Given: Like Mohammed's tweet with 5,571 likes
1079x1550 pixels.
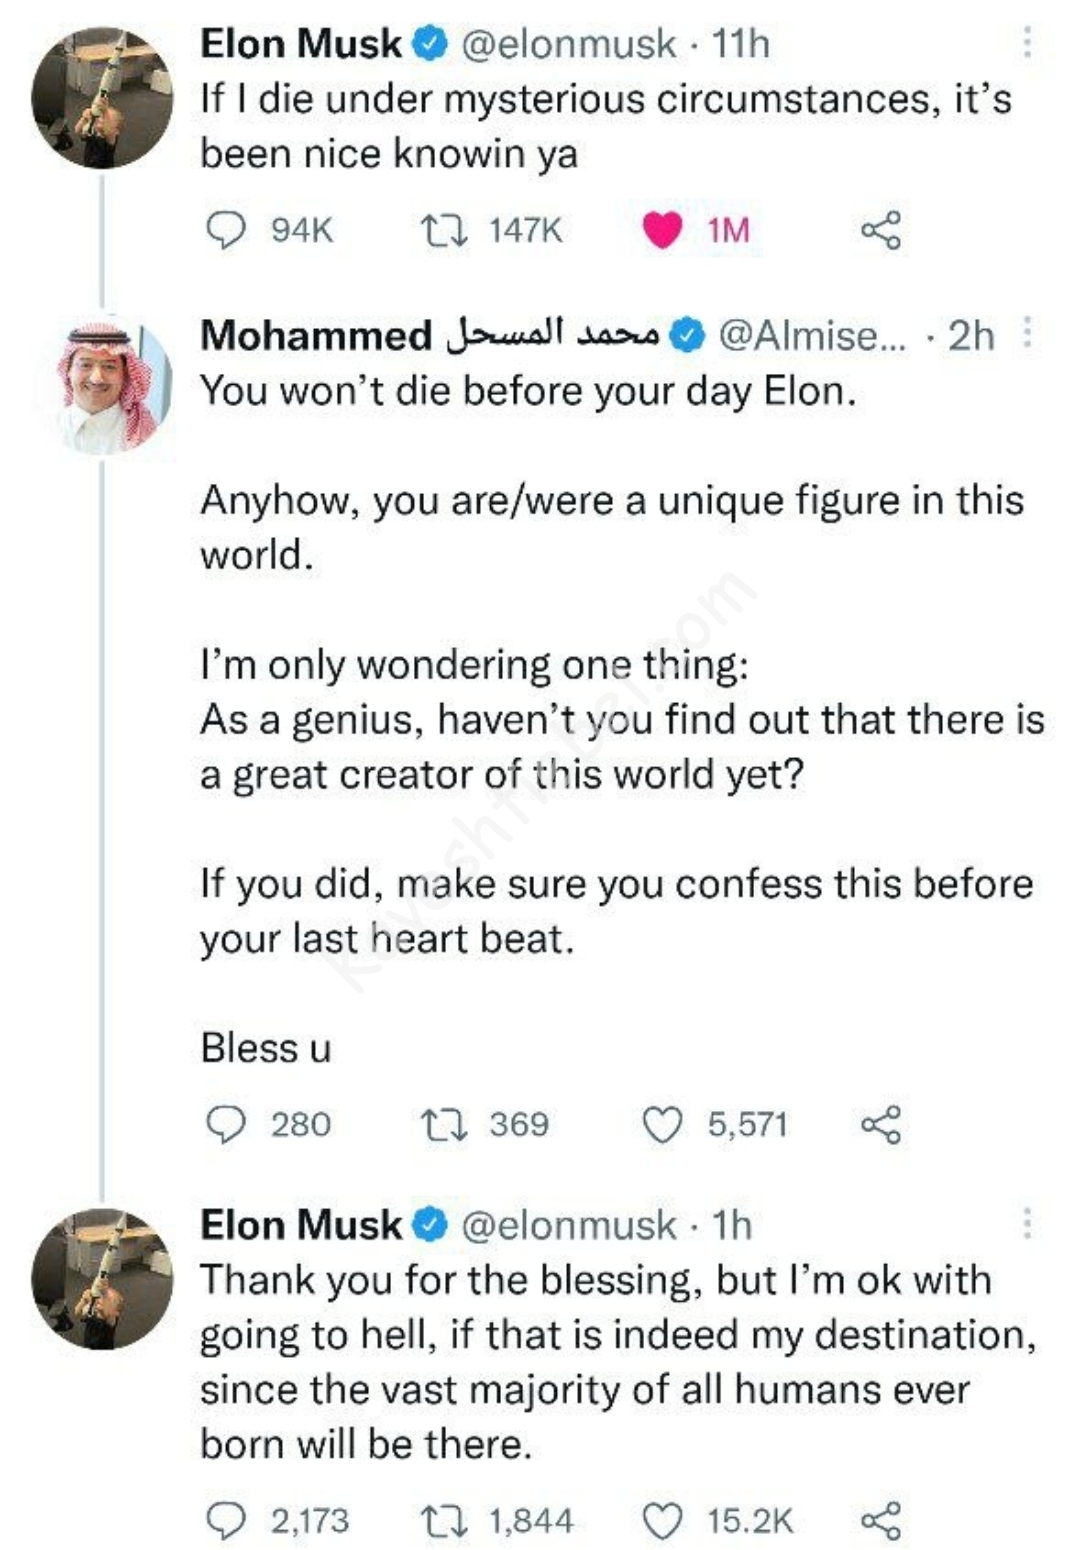Looking at the screenshot, I should coord(662,1124).
